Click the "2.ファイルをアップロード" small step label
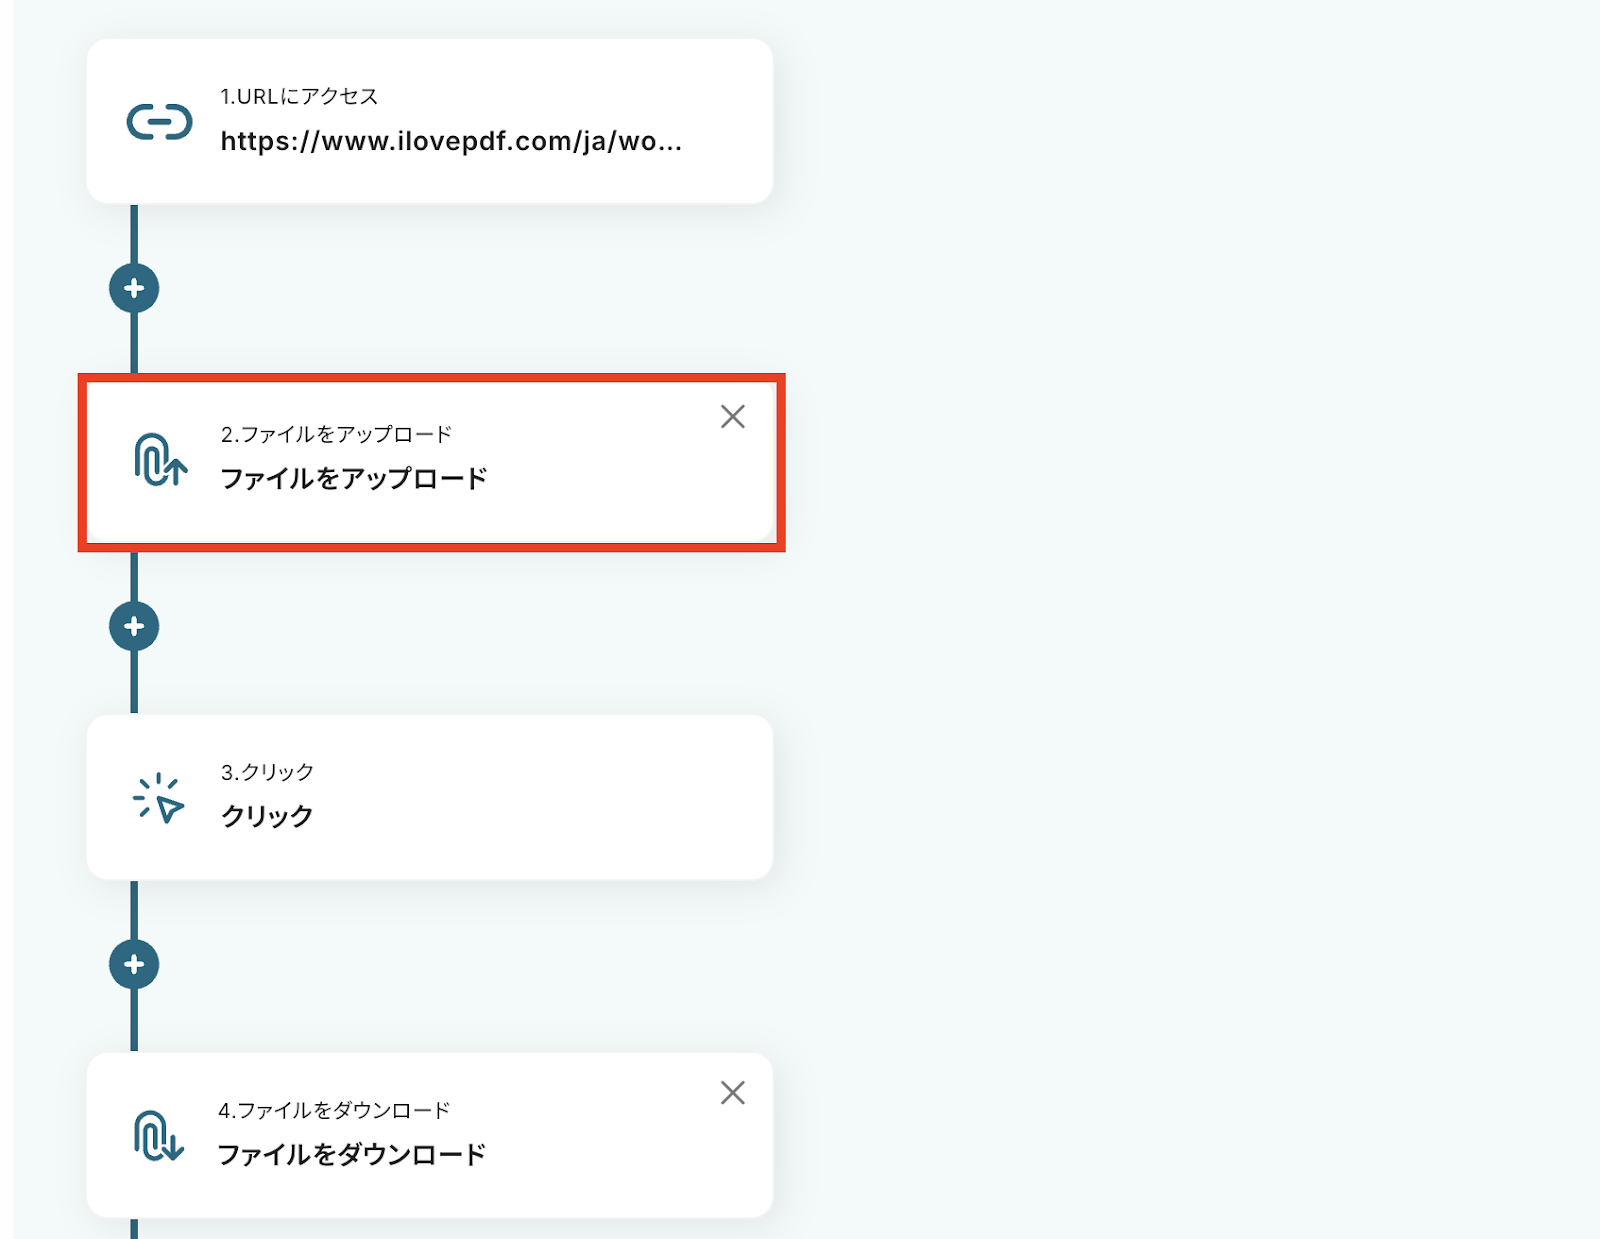 [336, 435]
